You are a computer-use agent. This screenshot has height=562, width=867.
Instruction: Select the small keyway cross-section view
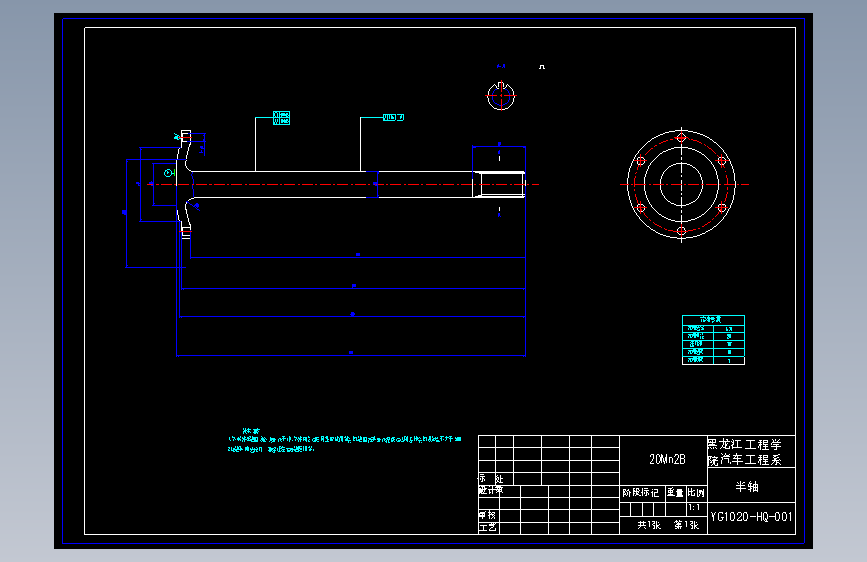[x=501, y=96]
